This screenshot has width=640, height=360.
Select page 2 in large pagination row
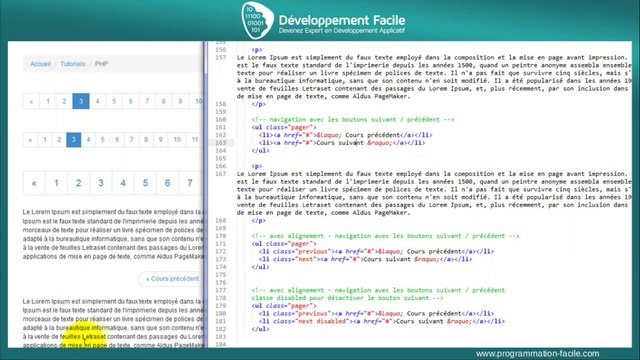click(x=78, y=183)
